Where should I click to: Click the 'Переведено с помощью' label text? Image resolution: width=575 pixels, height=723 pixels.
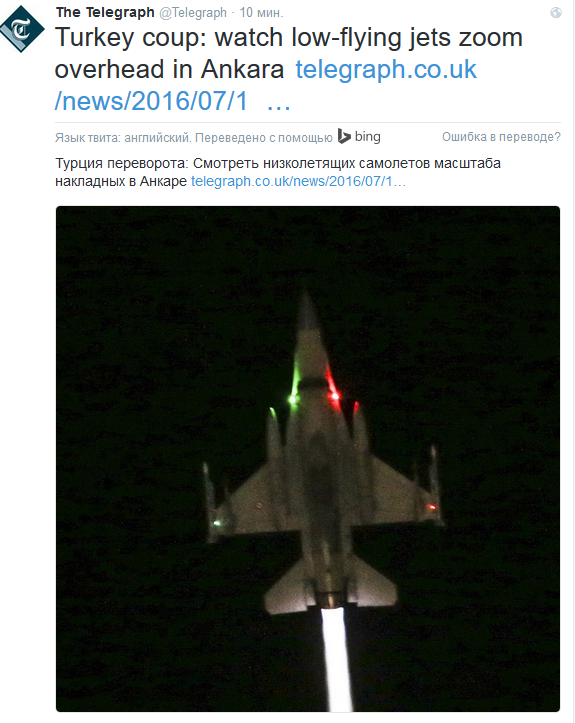(x=264, y=137)
